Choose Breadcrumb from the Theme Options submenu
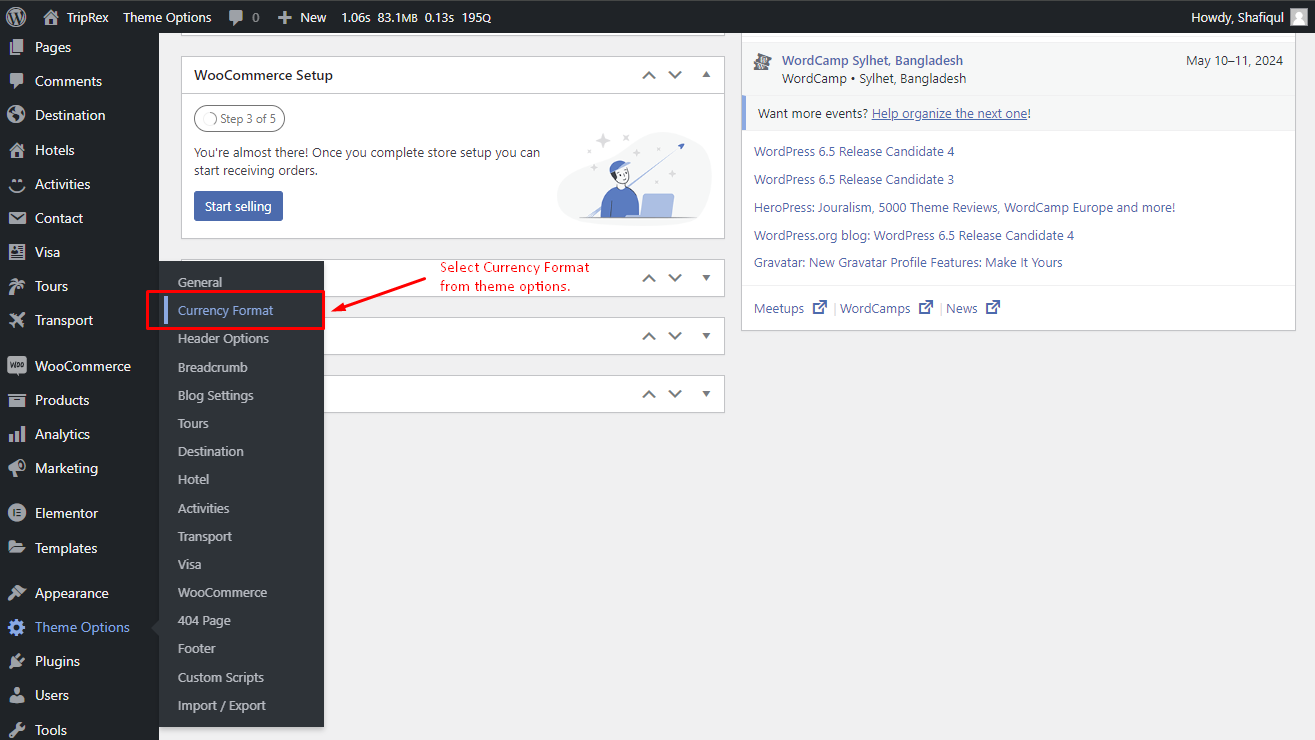The image size is (1315, 740). 213,367
